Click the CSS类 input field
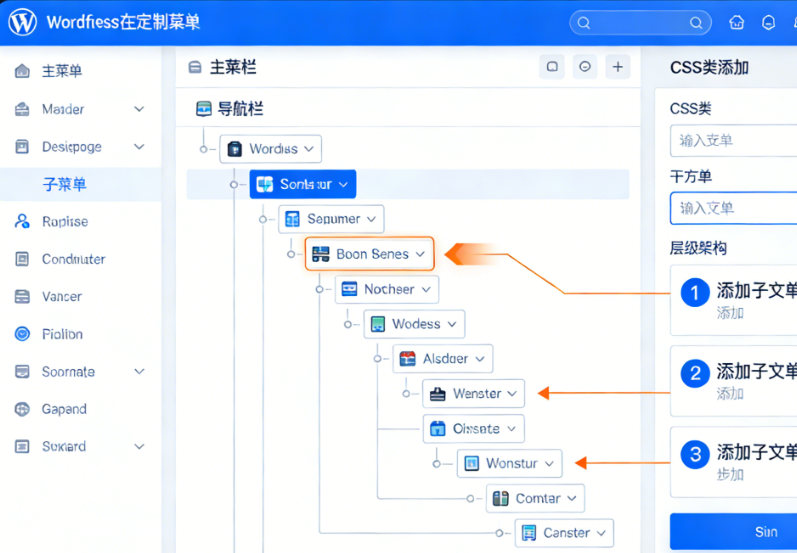This screenshot has width=797, height=553. tap(733, 141)
